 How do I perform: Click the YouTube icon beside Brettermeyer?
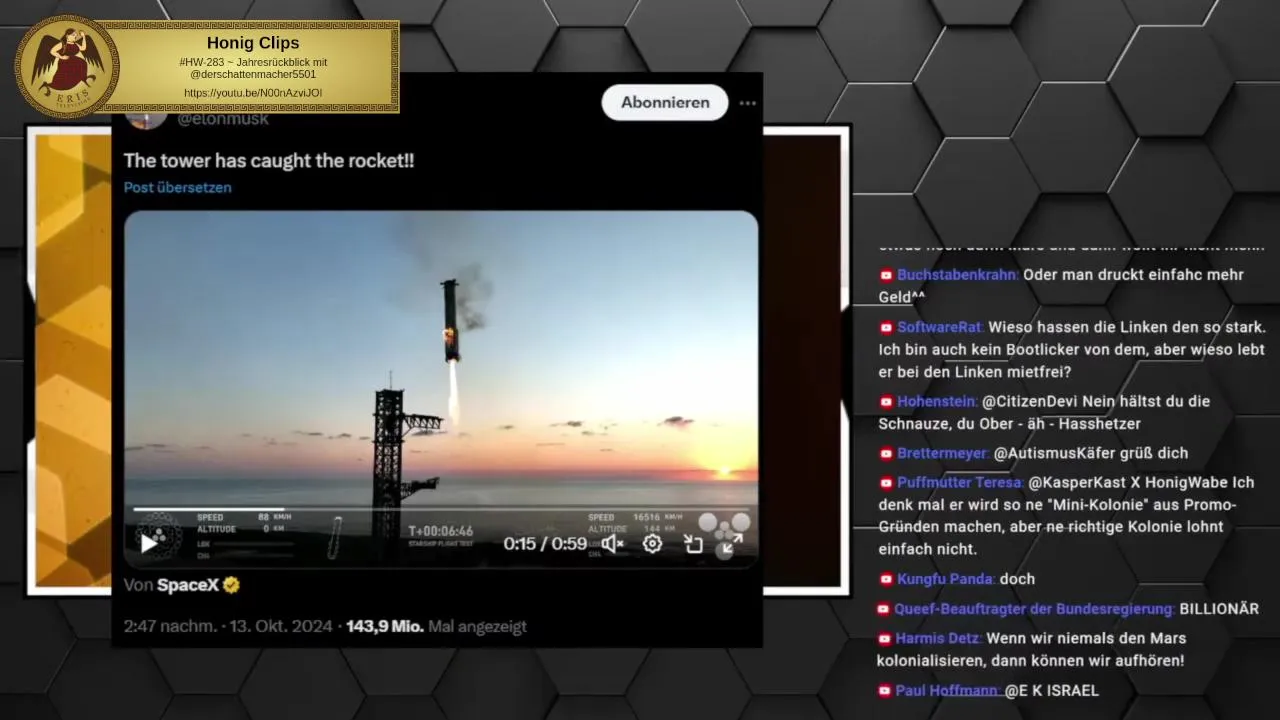886,453
